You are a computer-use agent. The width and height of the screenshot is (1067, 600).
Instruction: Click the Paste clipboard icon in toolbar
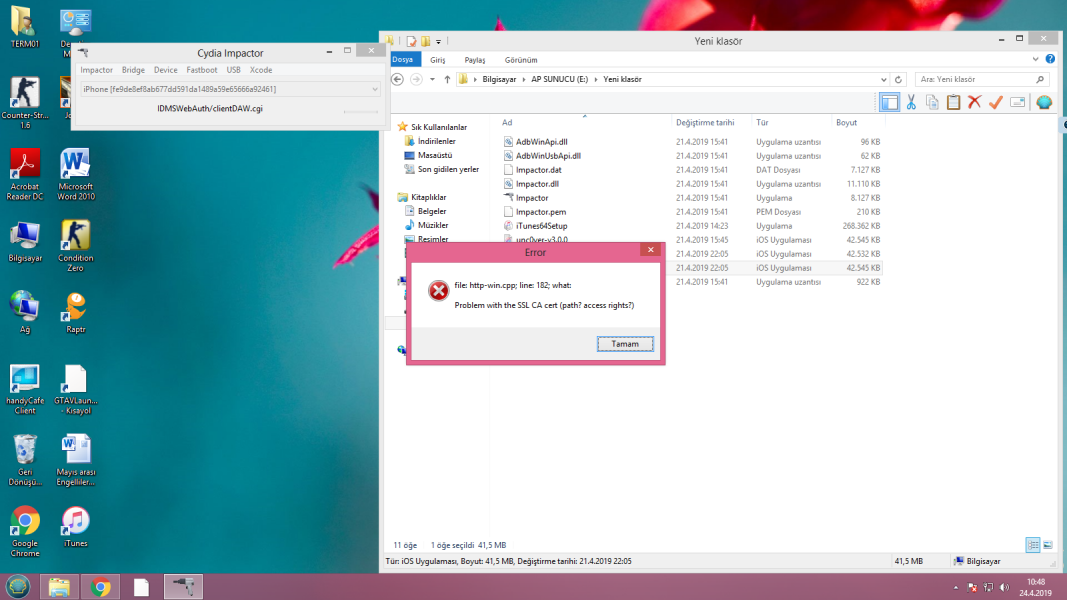tap(953, 102)
